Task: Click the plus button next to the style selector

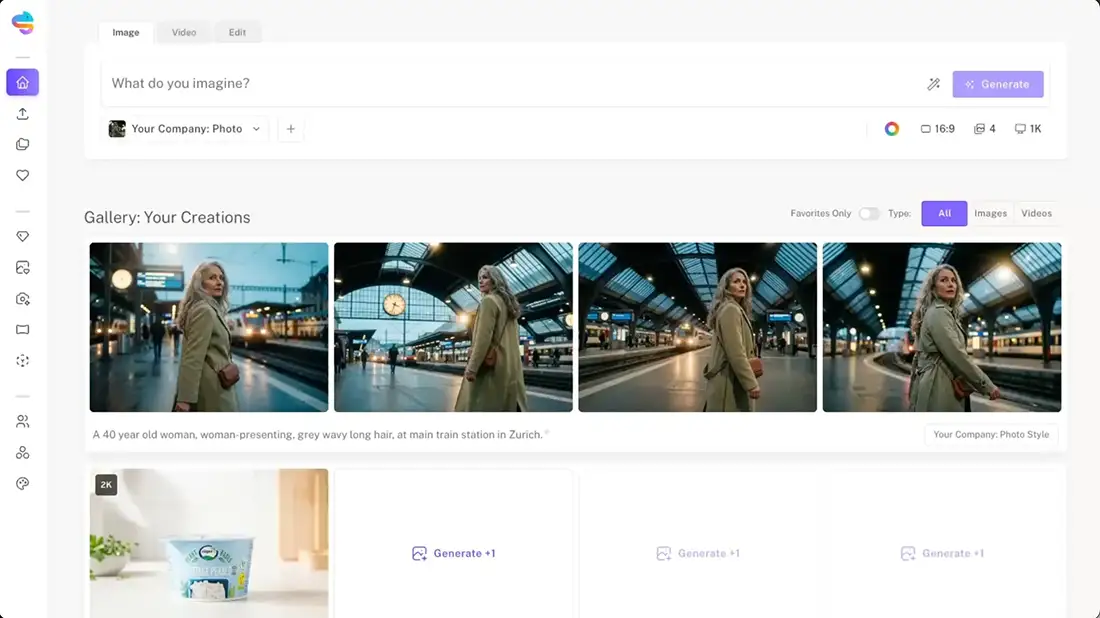Action: tap(290, 129)
